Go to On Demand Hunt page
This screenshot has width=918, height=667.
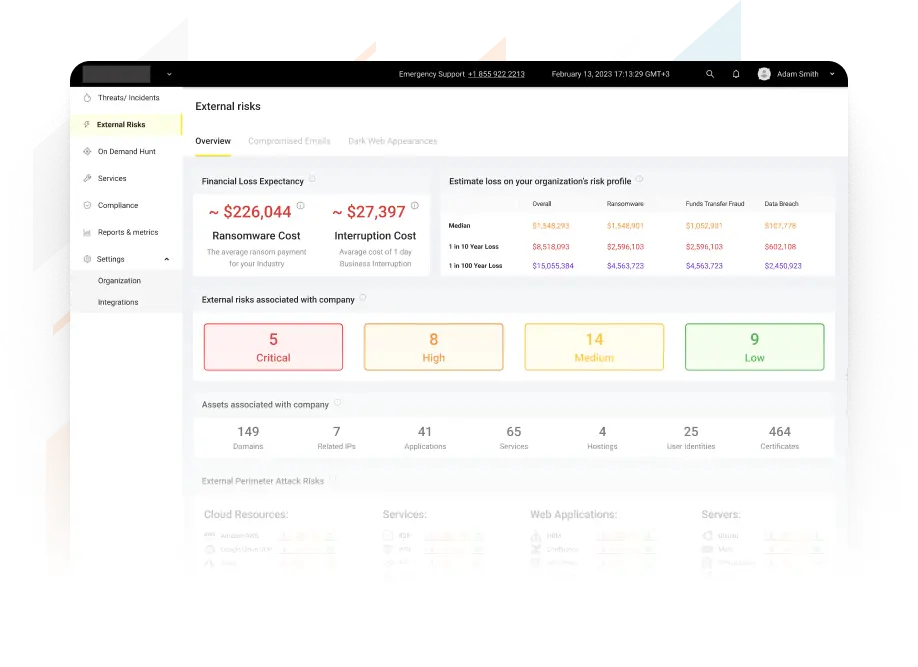[x=126, y=151]
